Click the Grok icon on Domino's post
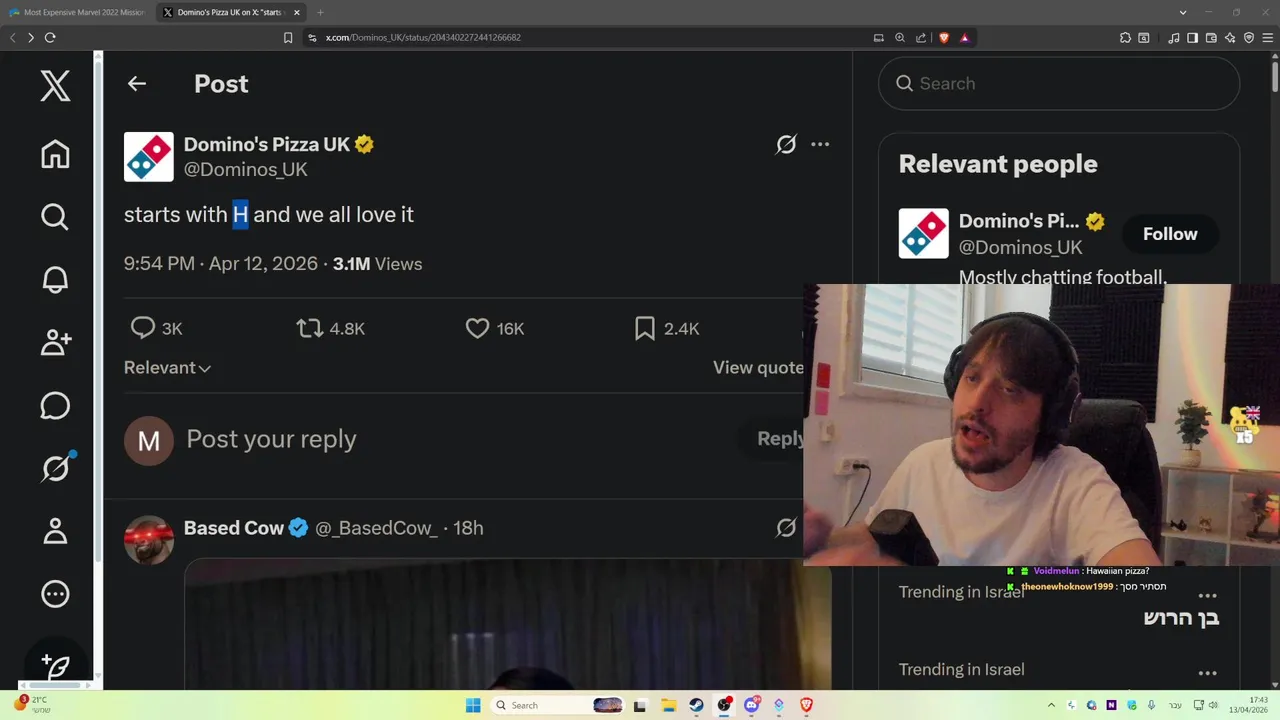Viewport: 1280px width, 720px height. [786, 144]
